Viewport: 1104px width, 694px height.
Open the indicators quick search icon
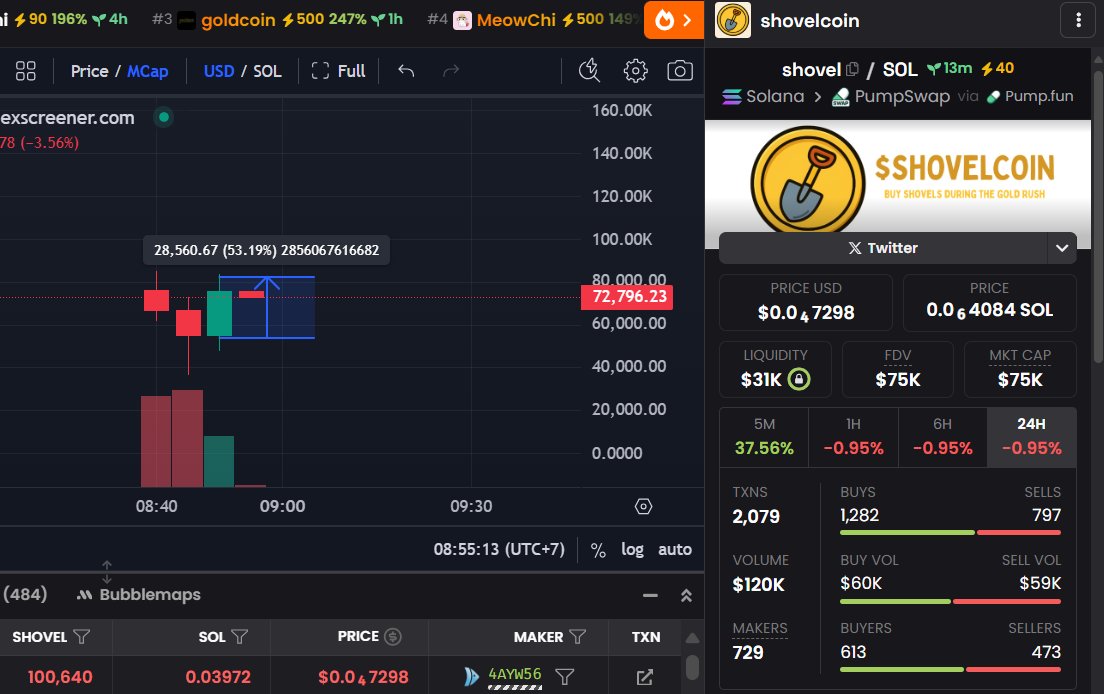(x=589, y=70)
